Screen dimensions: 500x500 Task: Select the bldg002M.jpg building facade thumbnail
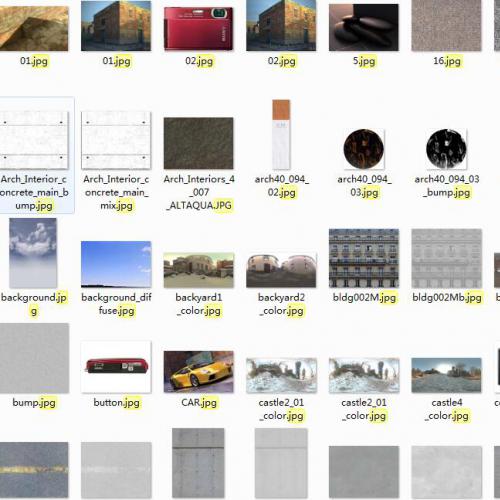364,258
